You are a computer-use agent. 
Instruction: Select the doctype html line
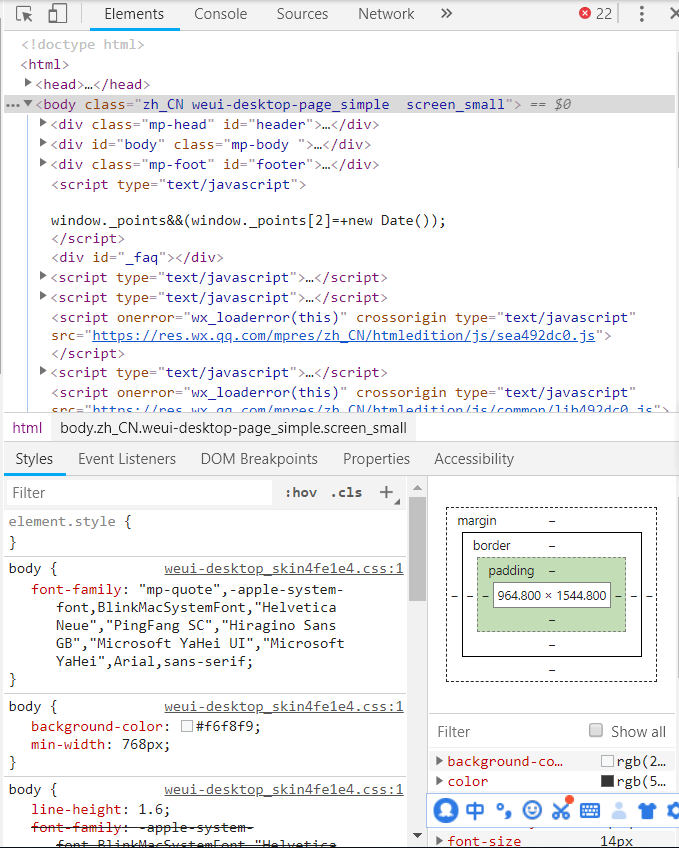click(83, 44)
